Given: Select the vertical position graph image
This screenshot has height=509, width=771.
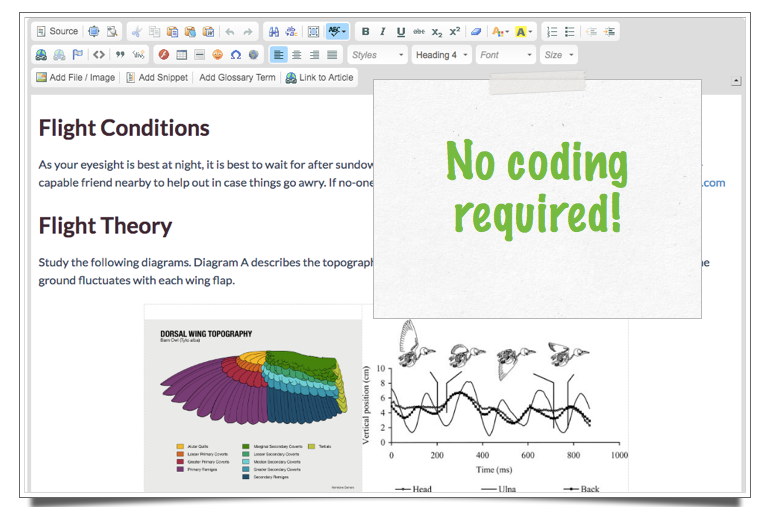Looking at the screenshot, I should point(495,405).
